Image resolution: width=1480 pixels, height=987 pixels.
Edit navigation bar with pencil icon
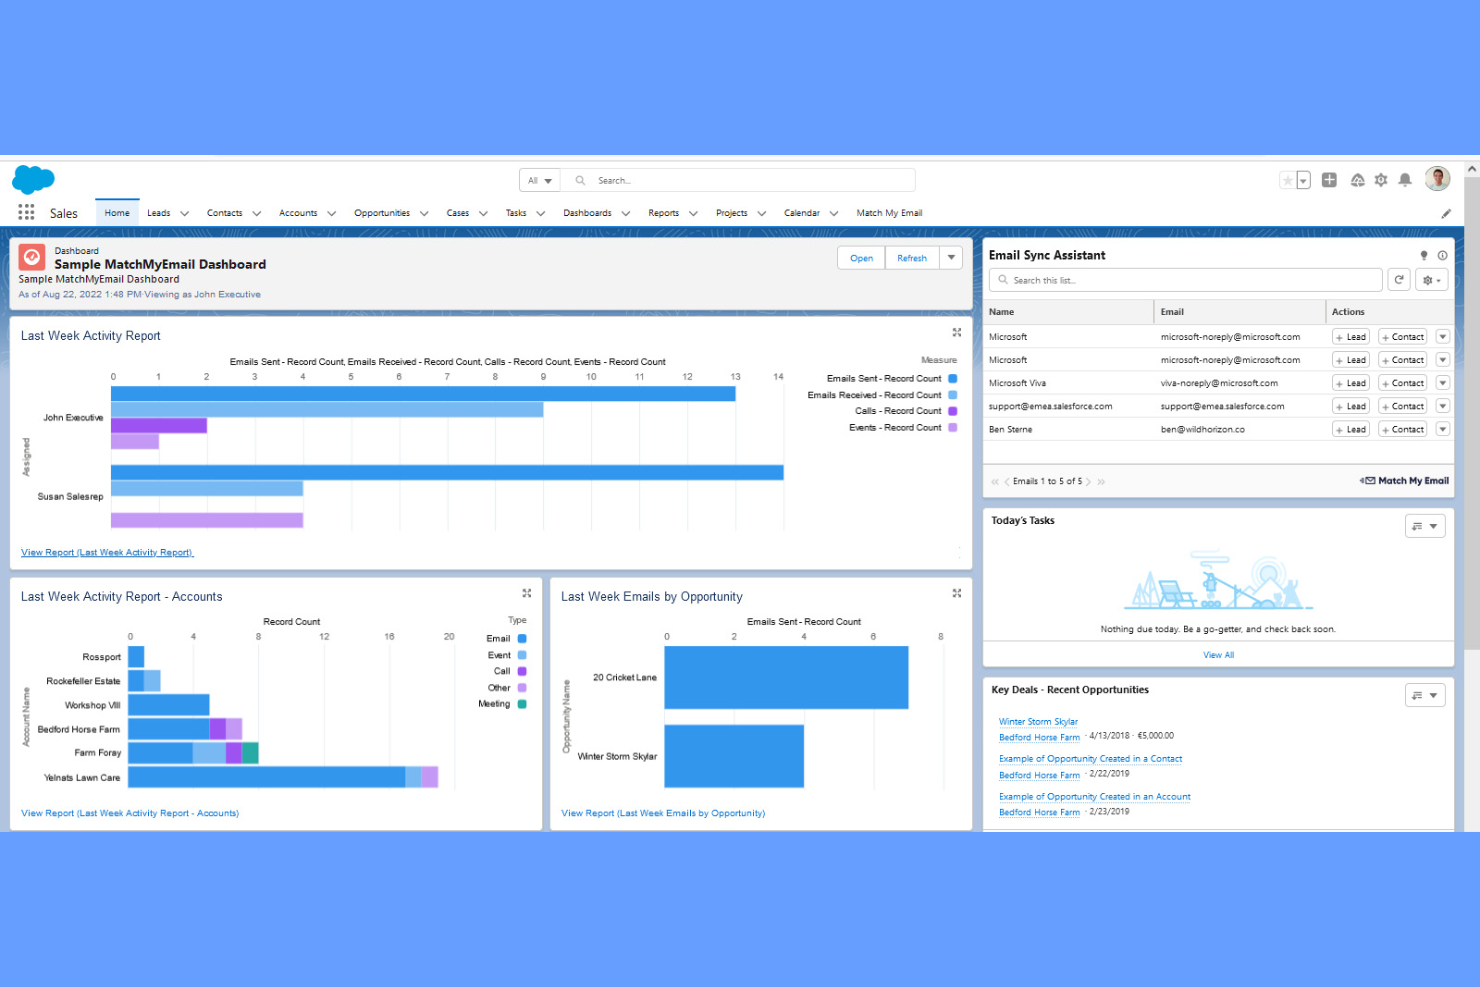pos(1446,213)
